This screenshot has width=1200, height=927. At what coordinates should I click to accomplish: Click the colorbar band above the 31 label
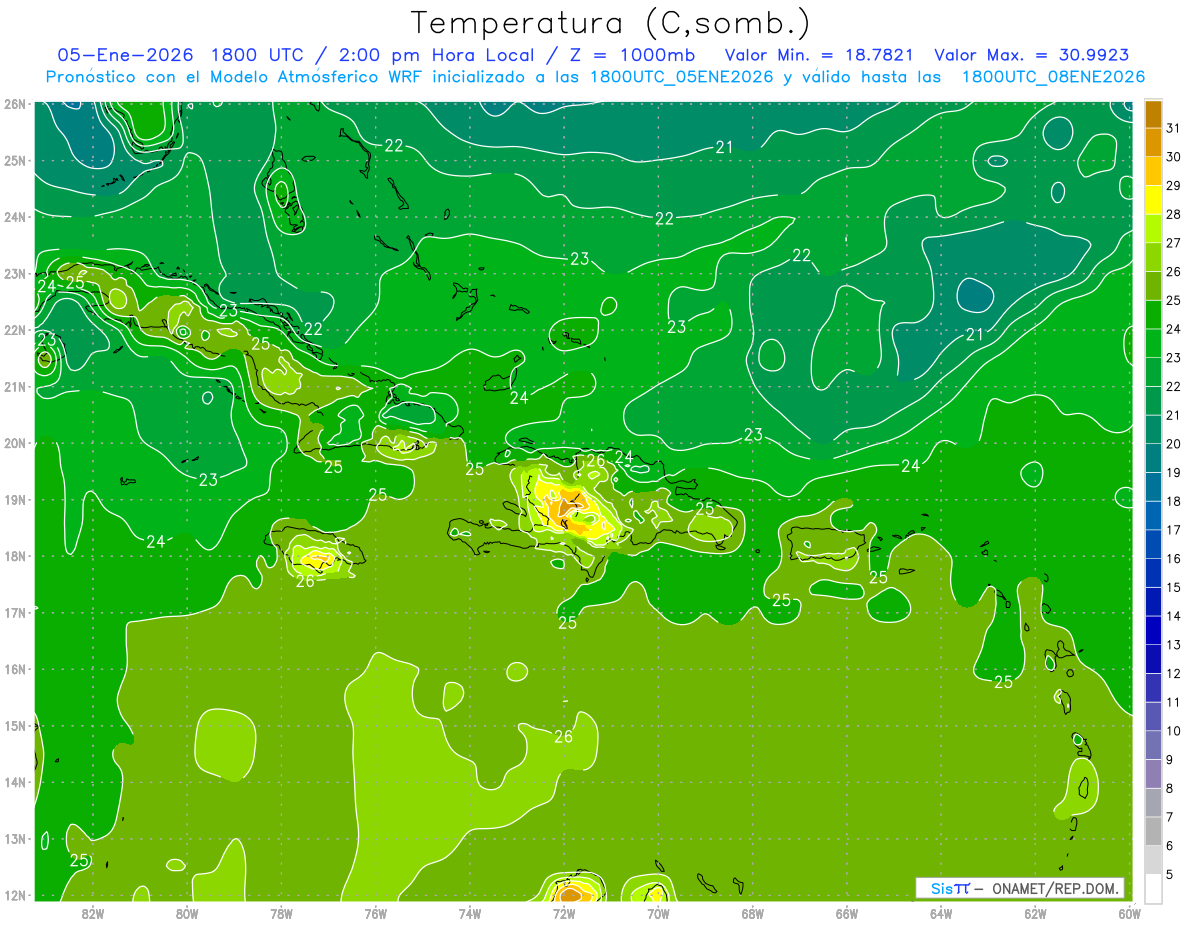pos(1153,113)
